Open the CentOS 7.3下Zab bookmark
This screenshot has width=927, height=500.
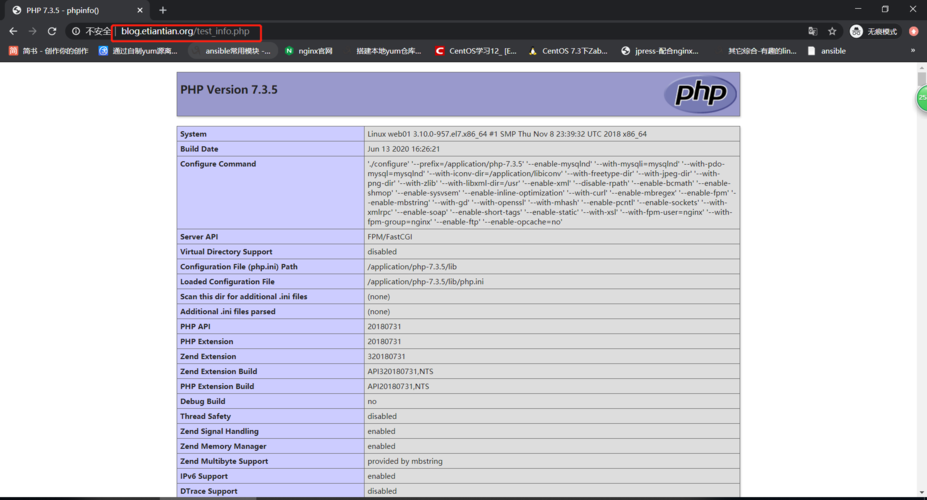point(568,51)
